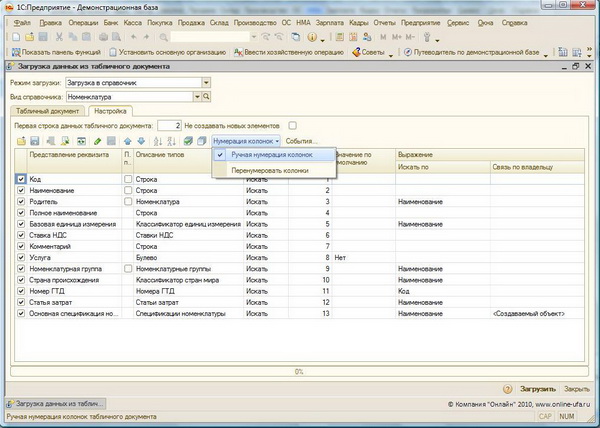Open the Сервис menu
Screen dimensions: 600x428
pyautogui.click(x=458, y=23)
